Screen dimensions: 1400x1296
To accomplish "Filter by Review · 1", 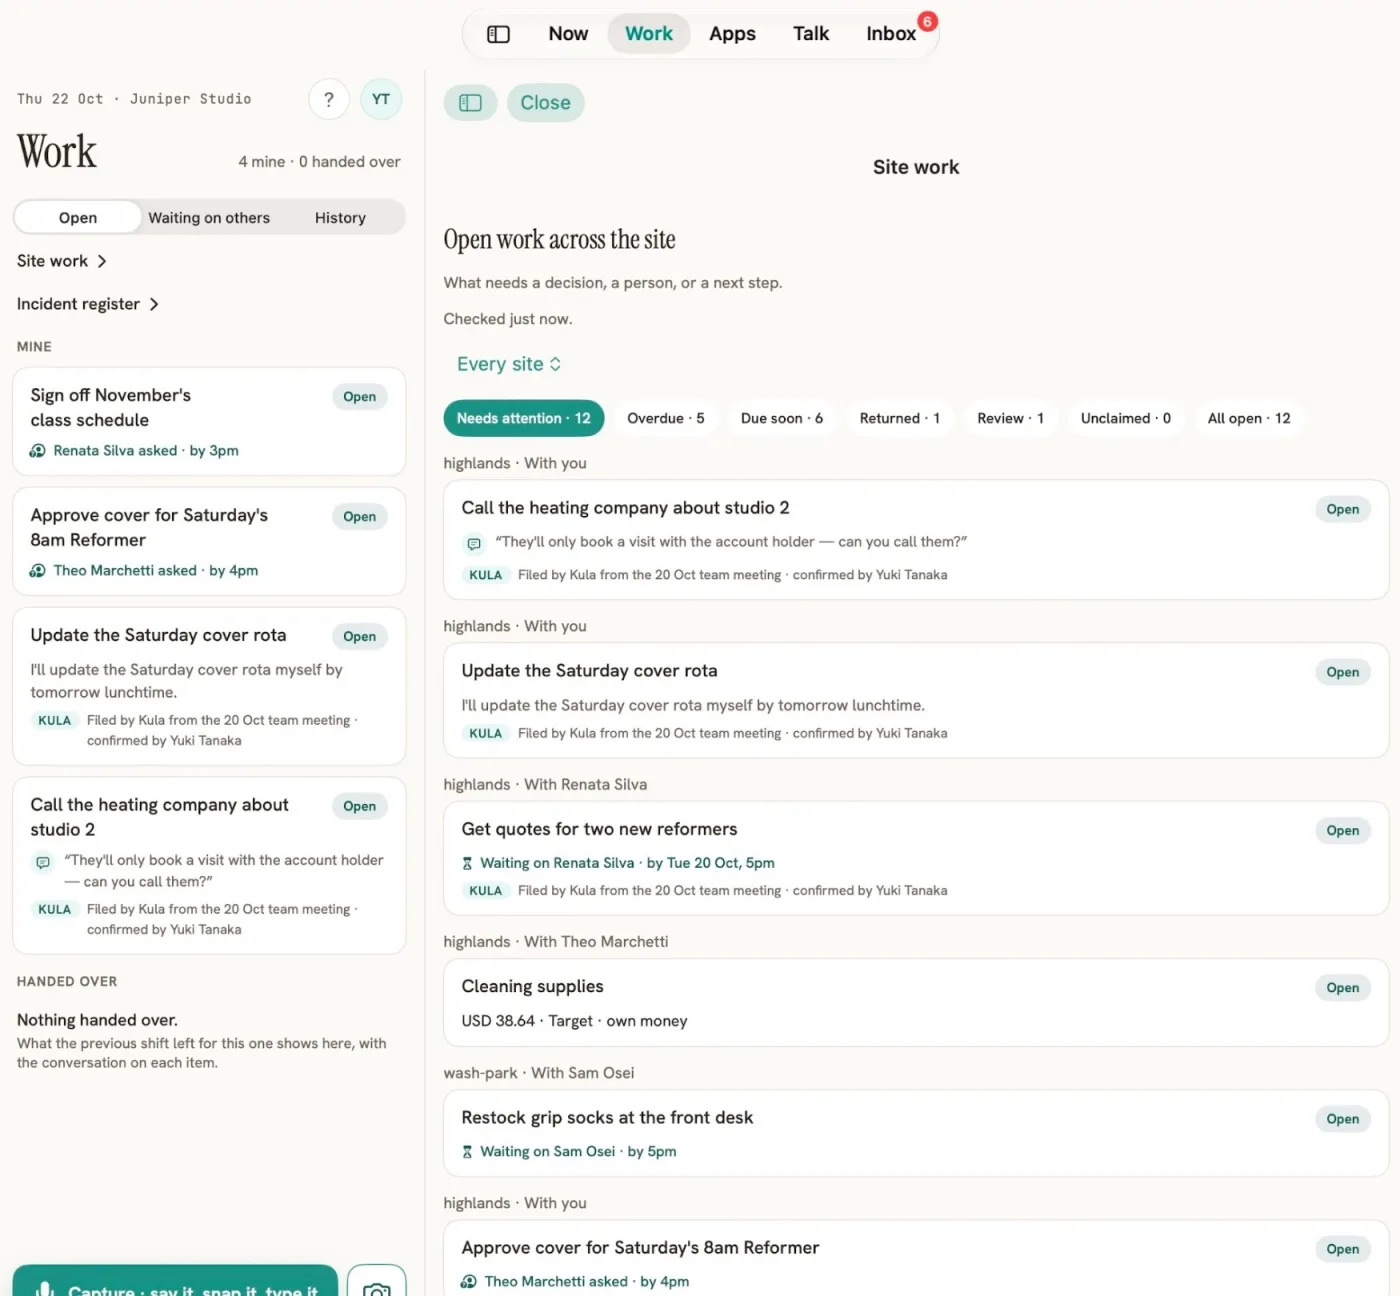I will (x=1011, y=419).
